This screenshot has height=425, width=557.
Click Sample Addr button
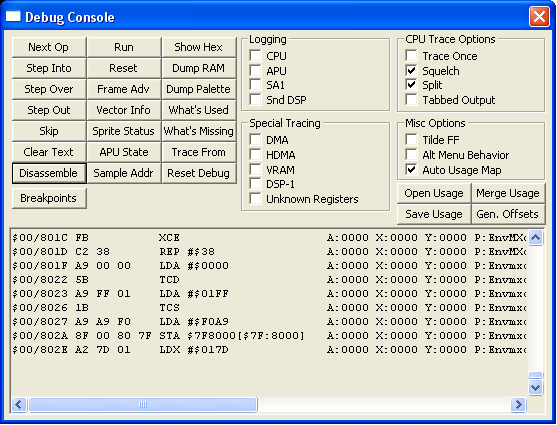click(124, 173)
